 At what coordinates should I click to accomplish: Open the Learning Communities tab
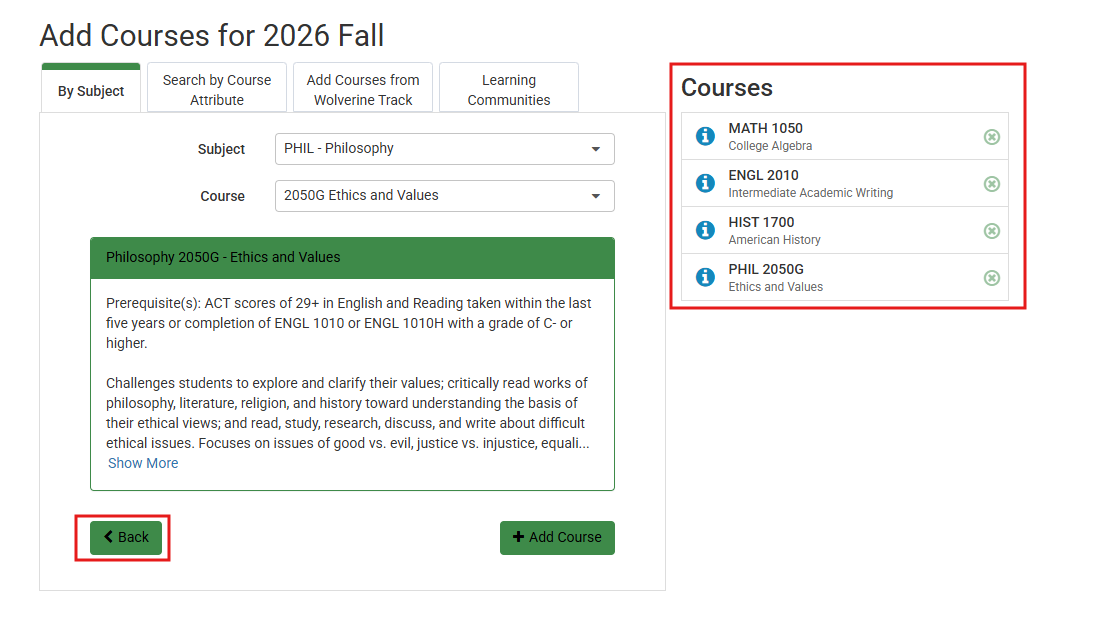pos(509,88)
